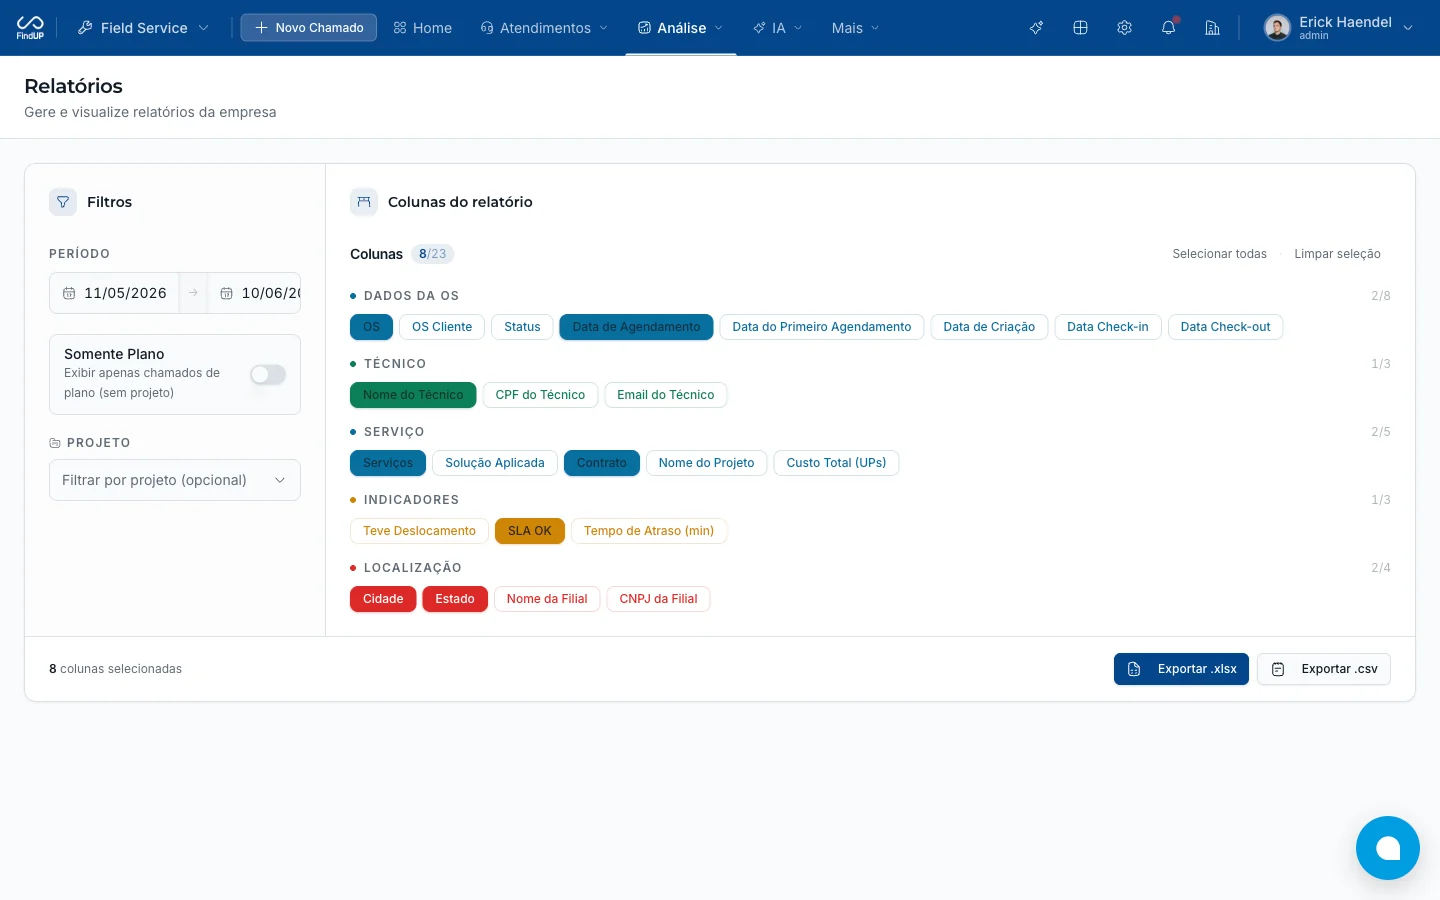Click the start date field 11/05/2026
The width and height of the screenshot is (1440, 900).
click(x=114, y=293)
